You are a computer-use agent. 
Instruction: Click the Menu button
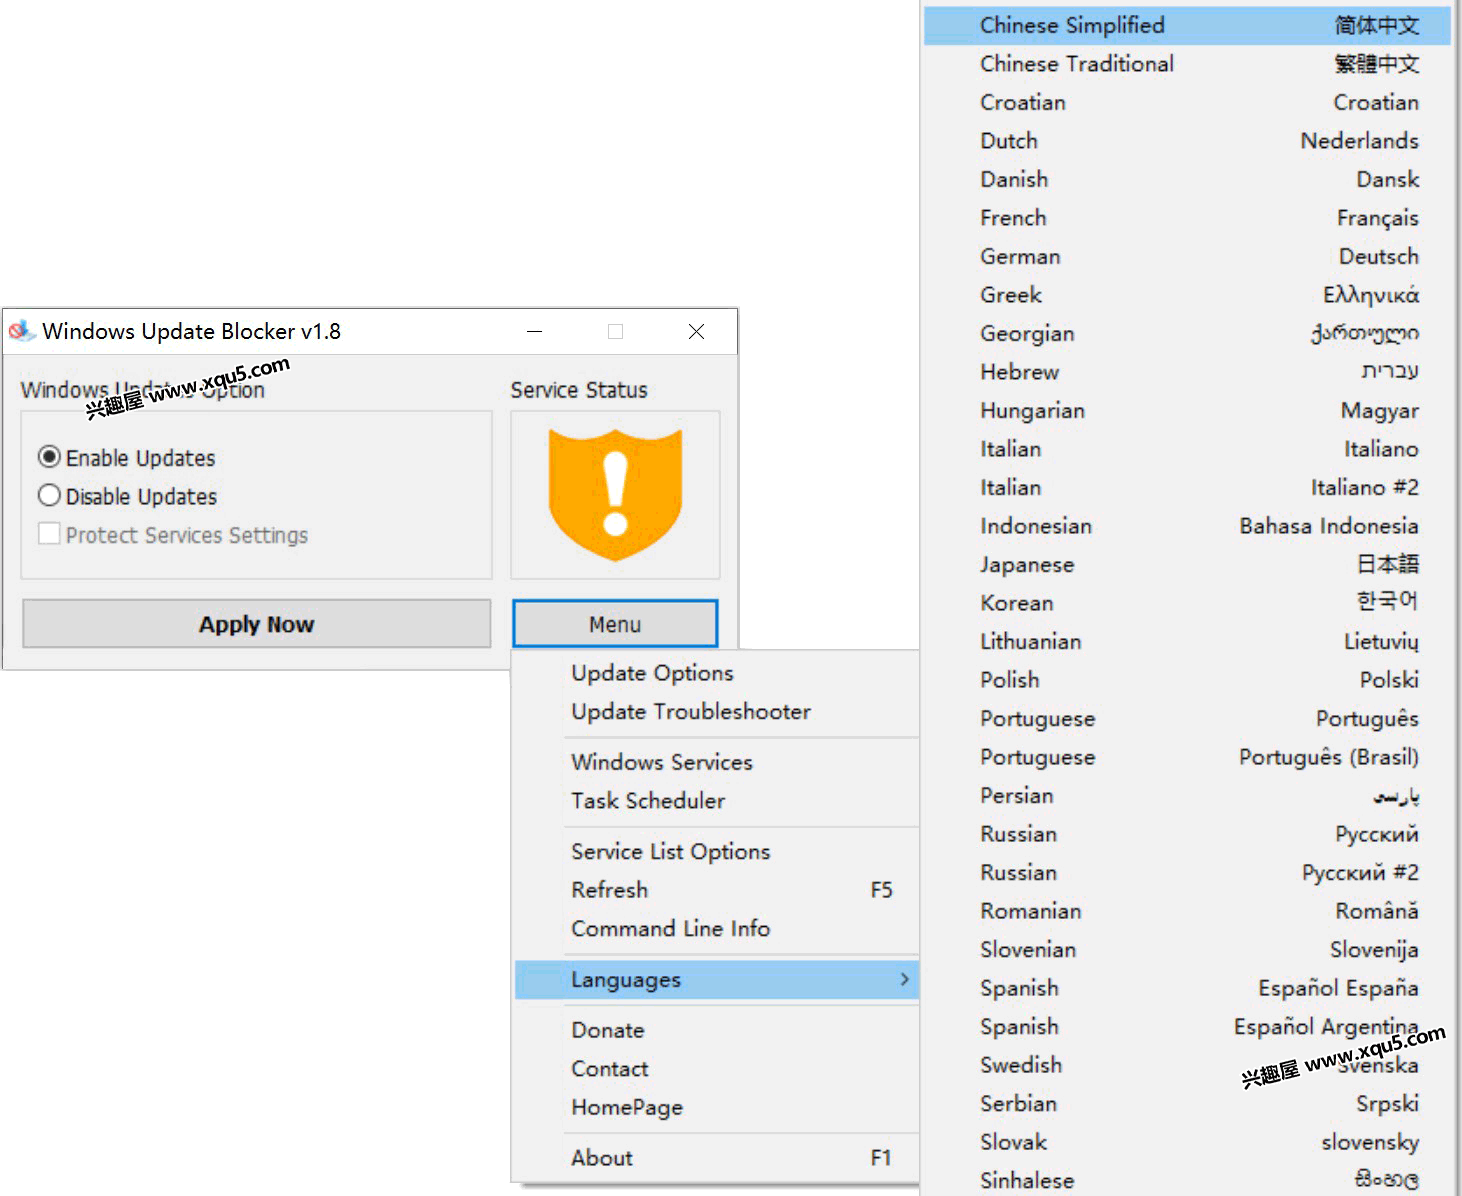pos(615,624)
